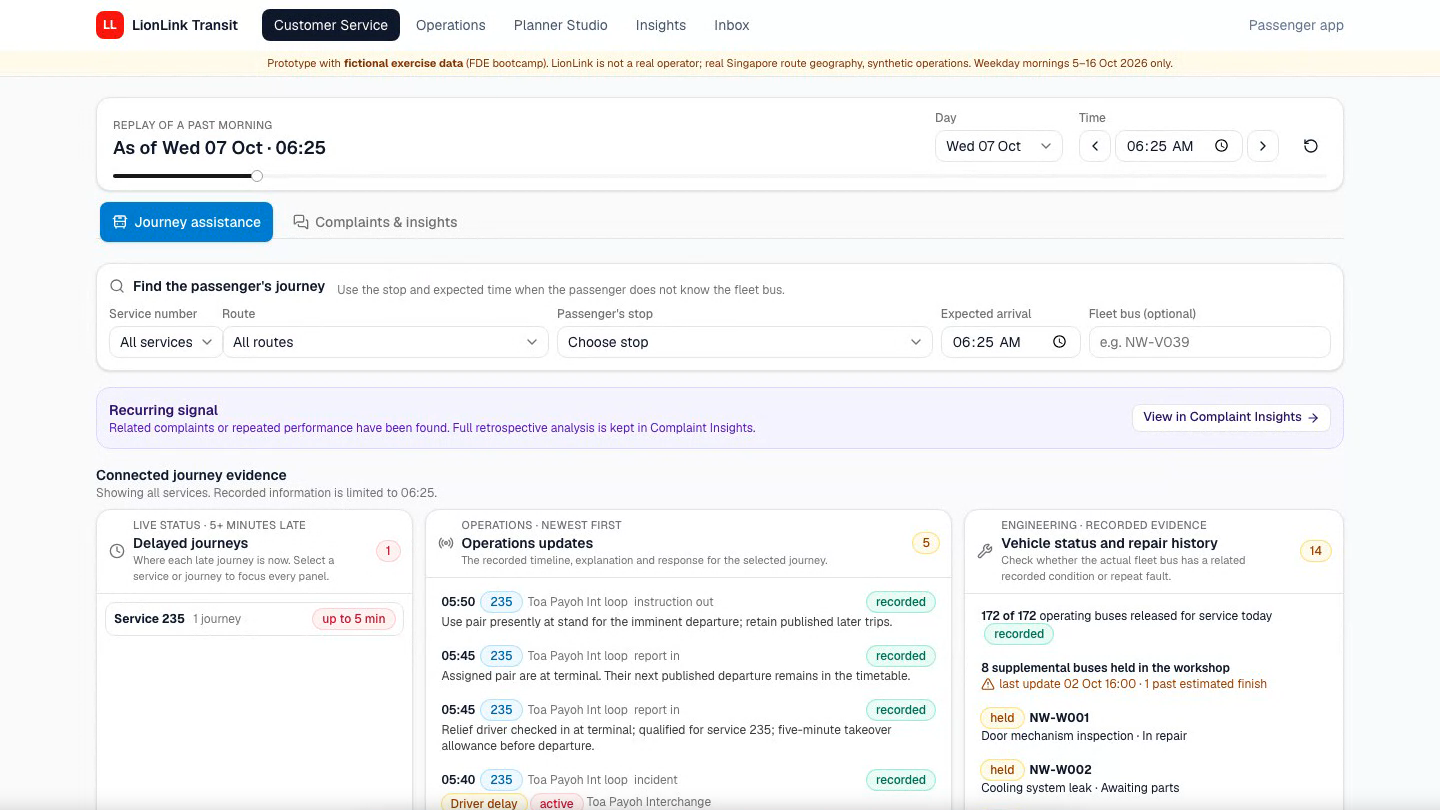Click the clock icon beside Delayed journeys

click(117, 551)
